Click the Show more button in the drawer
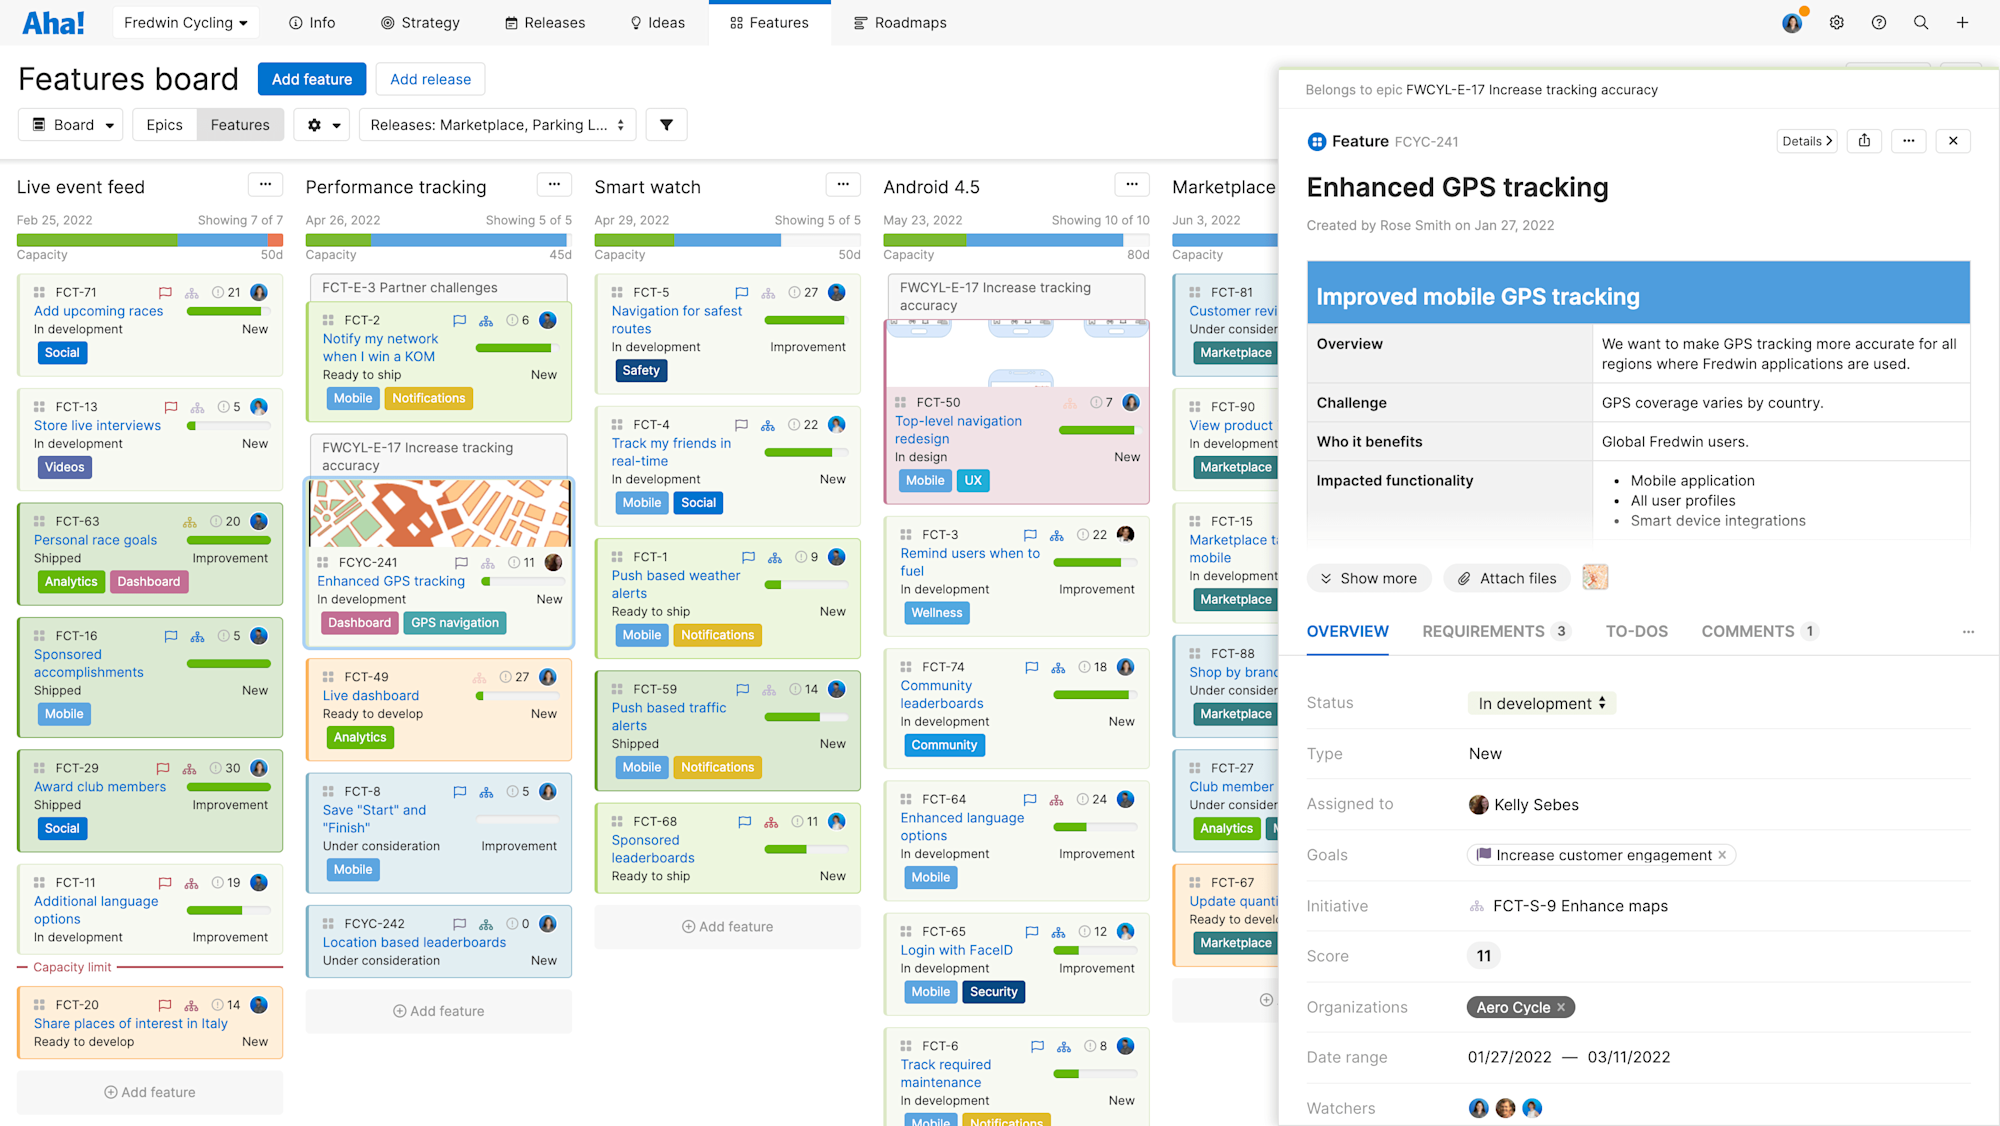2000x1126 pixels. [1369, 578]
